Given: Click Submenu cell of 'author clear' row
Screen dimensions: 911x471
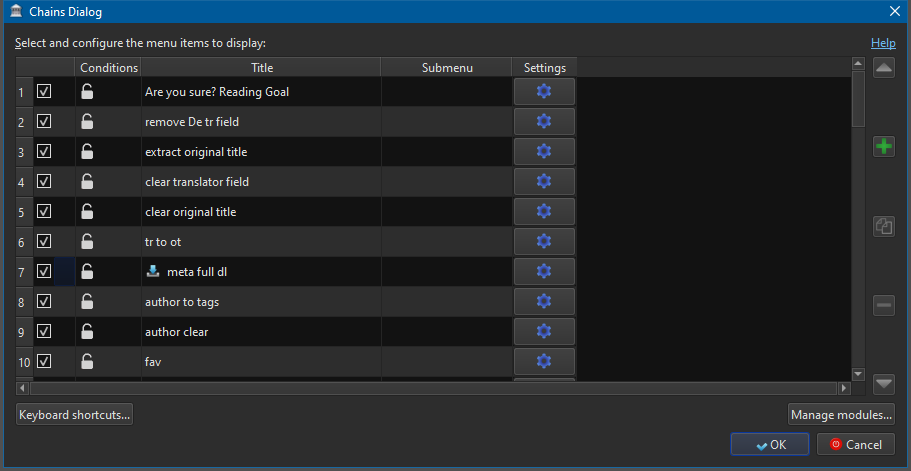Looking at the screenshot, I should [447, 332].
